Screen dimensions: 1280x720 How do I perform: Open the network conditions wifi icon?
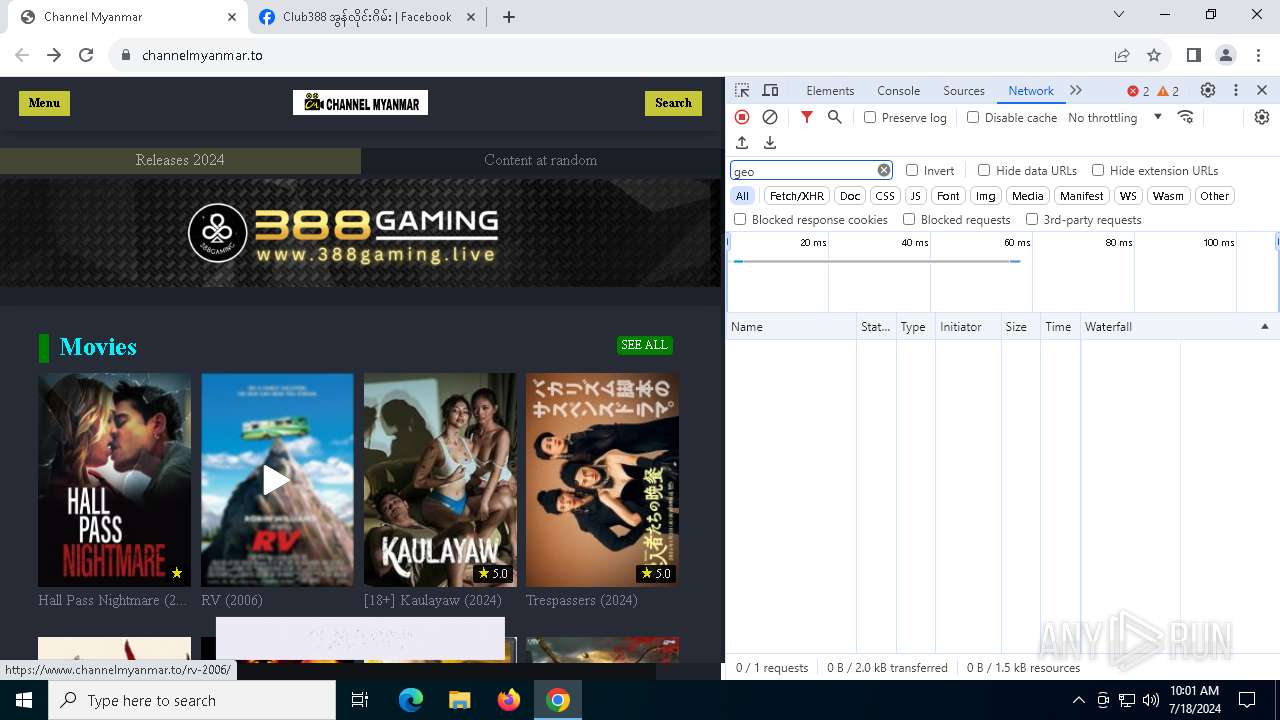(x=1186, y=117)
